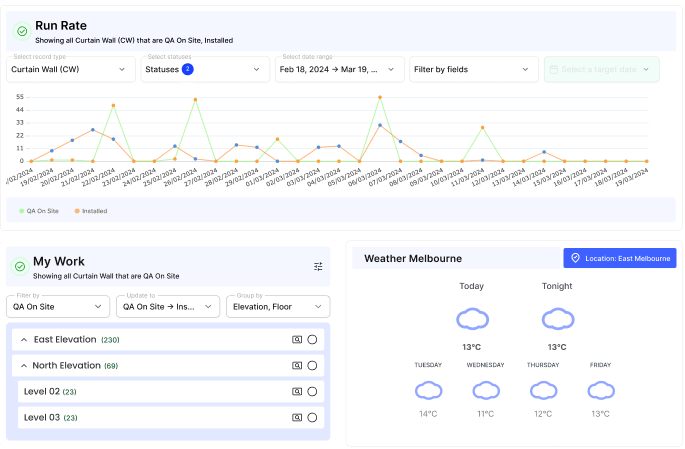Click Wednesday's cloud forecast icon
The width and height of the screenshot is (685, 449).
click(486, 390)
